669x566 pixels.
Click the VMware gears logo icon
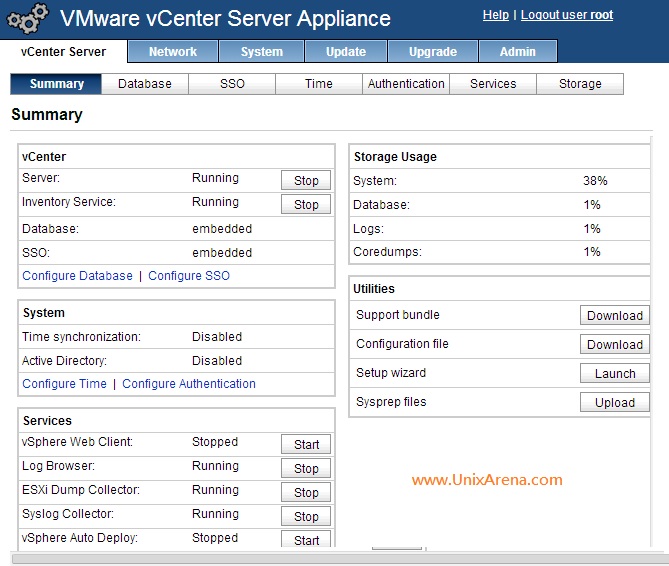point(27,18)
